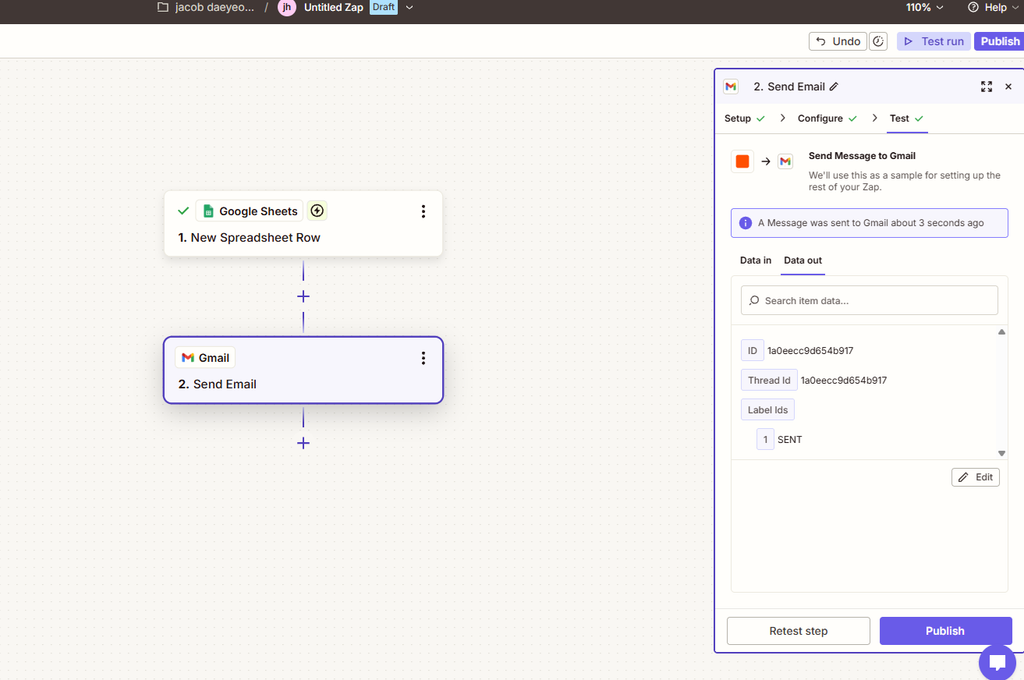Open the 110% zoom level dropdown

coord(924,7)
